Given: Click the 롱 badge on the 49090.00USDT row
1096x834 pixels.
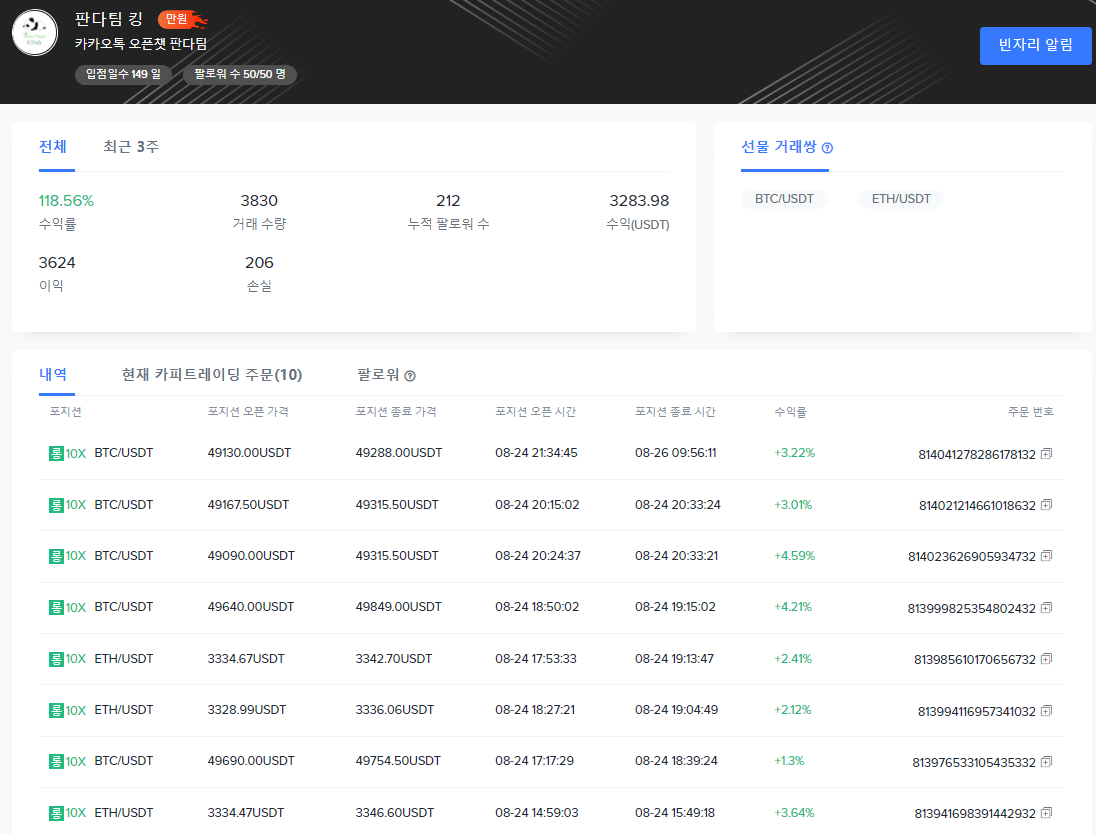Looking at the screenshot, I should pos(56,556).
